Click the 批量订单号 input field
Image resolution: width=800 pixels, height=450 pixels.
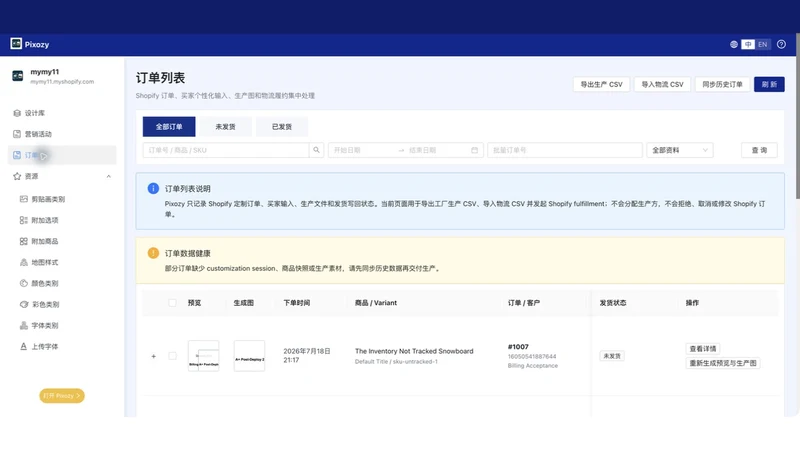click(x=565, y=150)
